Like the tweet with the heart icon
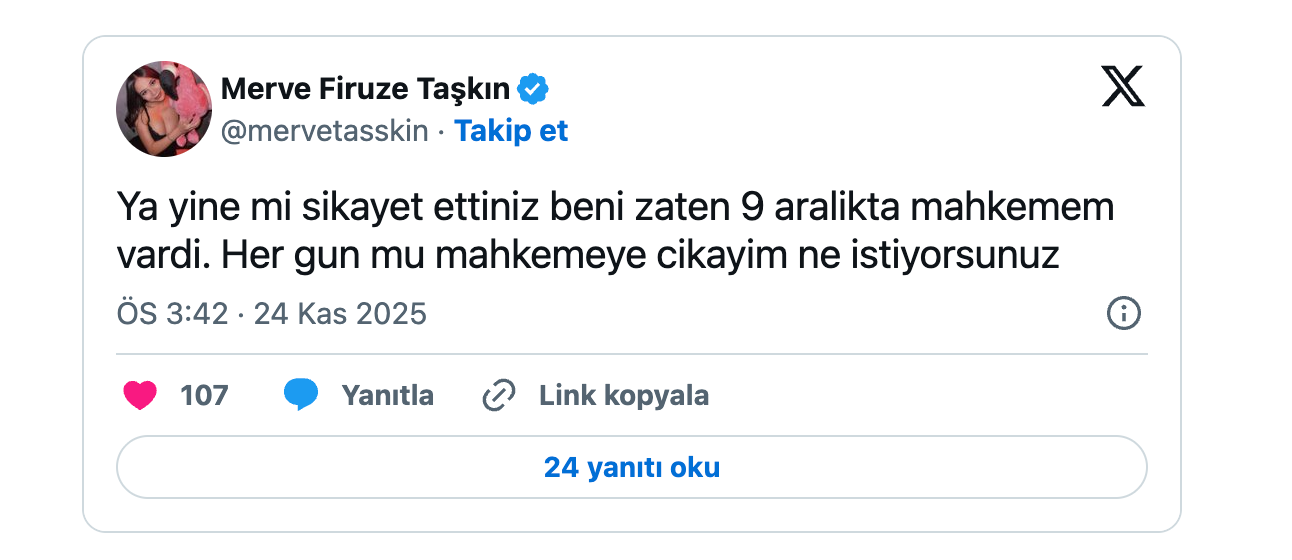 pos(140,396)
